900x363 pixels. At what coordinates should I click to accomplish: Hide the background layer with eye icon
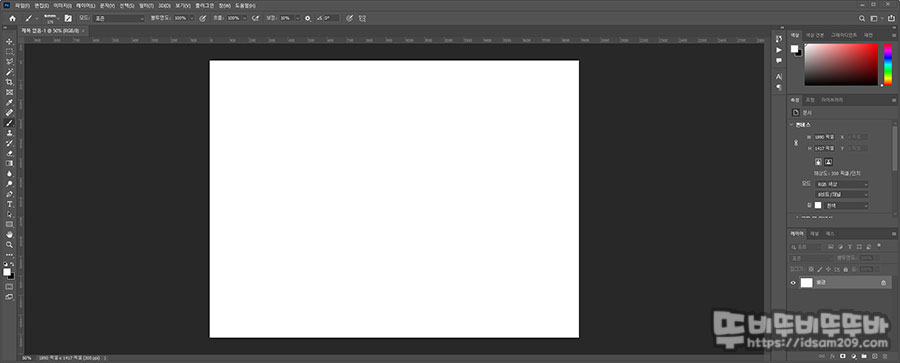[x=793, y=283]
